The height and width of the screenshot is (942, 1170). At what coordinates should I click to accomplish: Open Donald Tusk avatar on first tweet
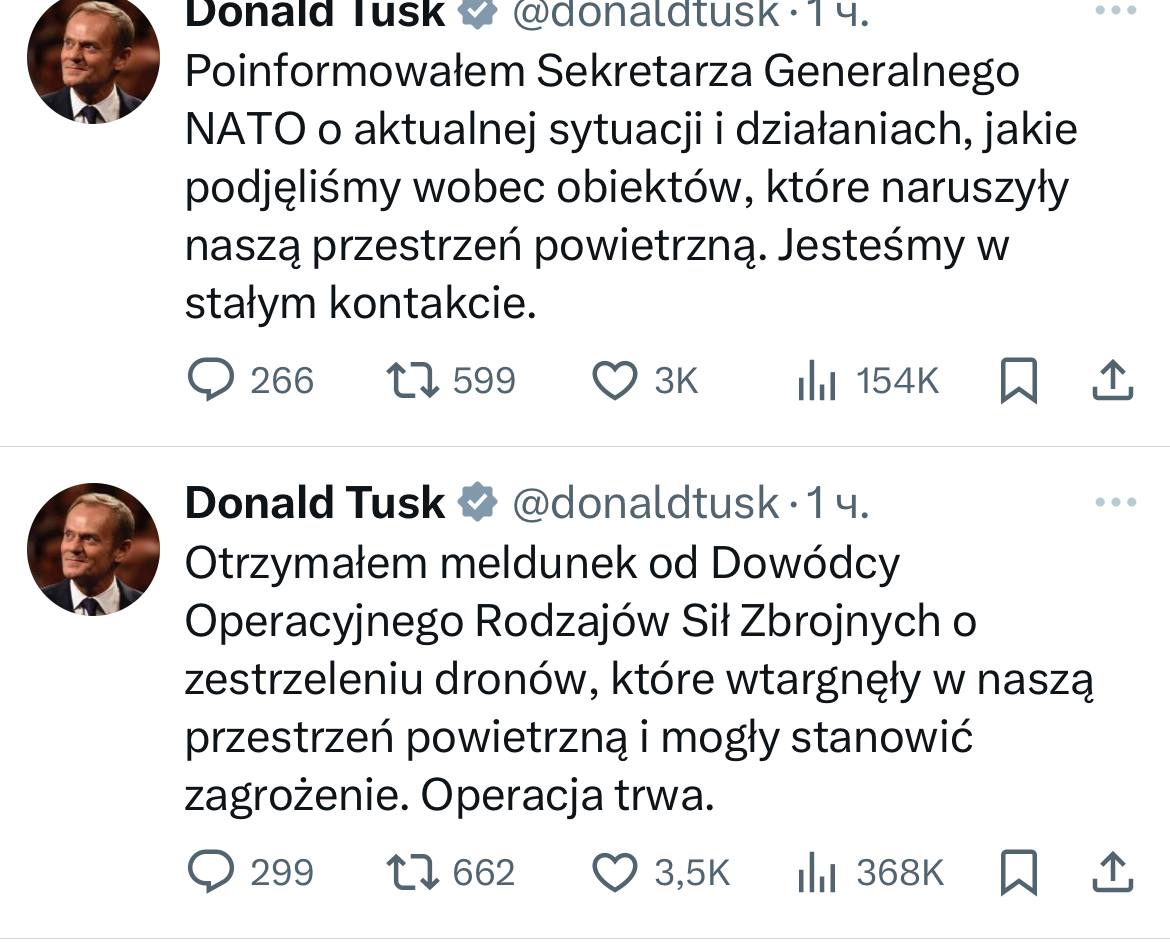93,58
